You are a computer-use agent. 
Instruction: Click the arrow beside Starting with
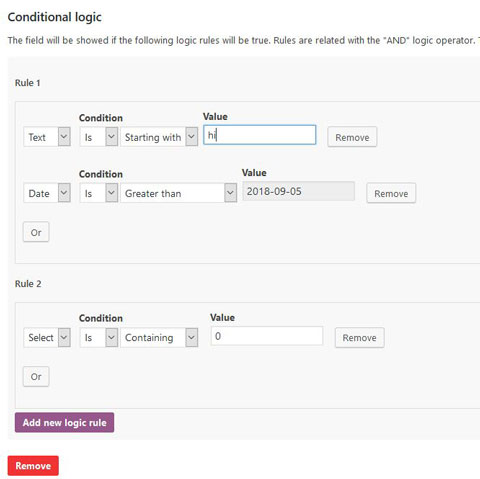point(192,137)
